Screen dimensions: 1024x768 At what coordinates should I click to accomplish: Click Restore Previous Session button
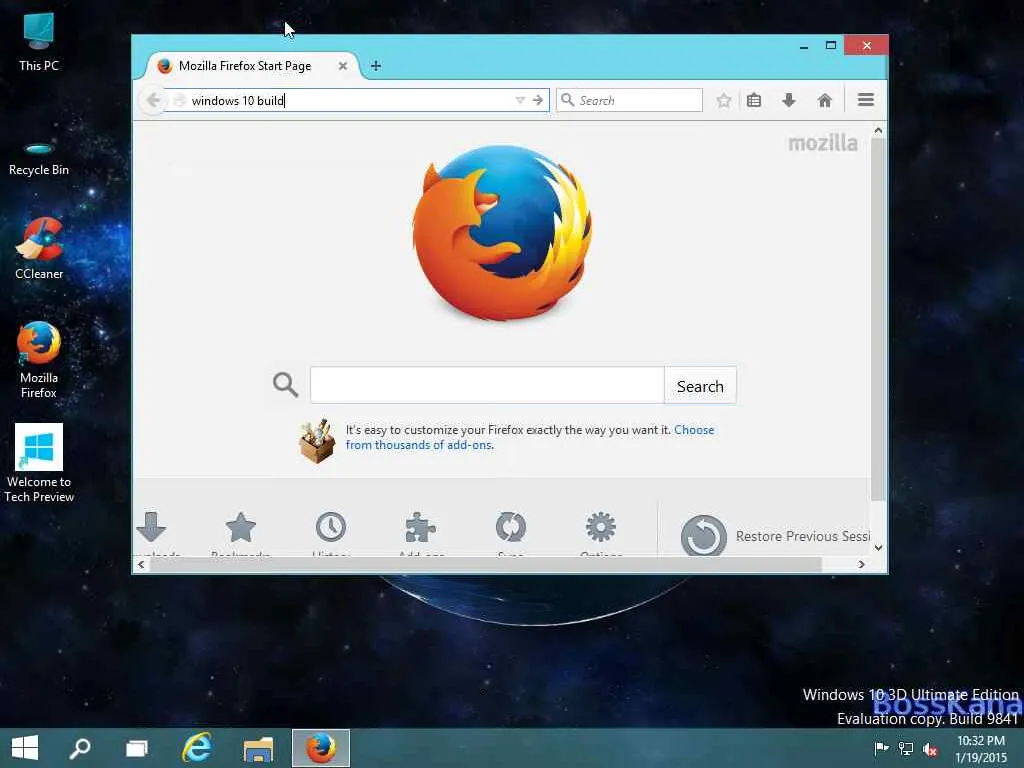coord(775,536)
